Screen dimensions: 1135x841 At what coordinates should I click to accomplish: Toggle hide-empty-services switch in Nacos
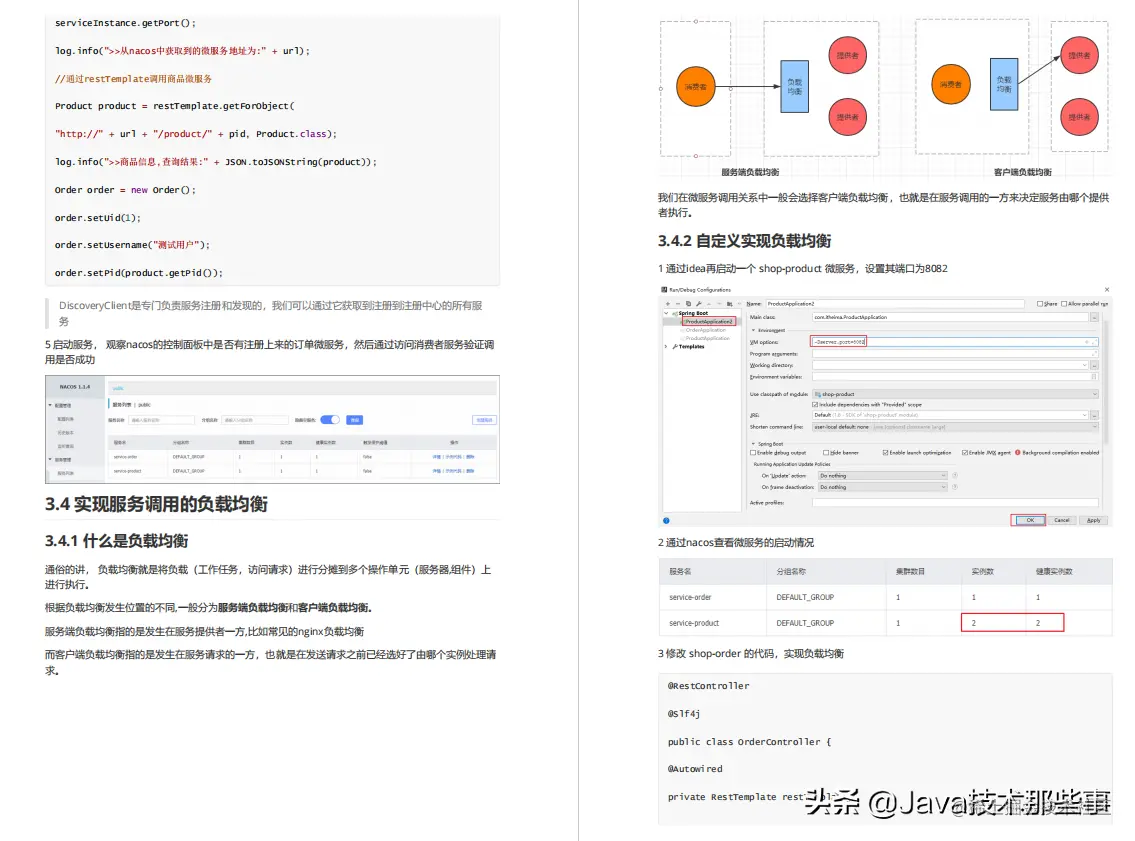330,420
